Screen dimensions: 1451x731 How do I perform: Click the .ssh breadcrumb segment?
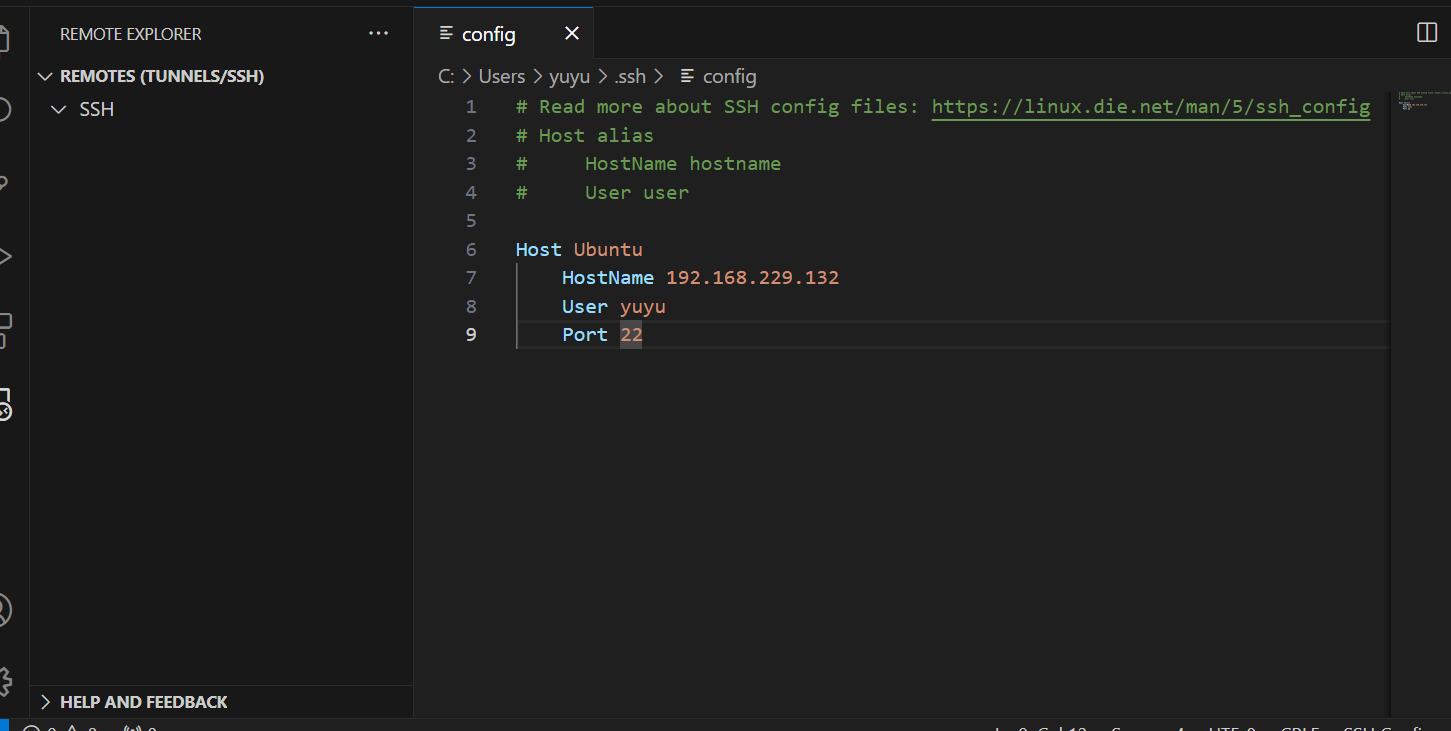630,76
